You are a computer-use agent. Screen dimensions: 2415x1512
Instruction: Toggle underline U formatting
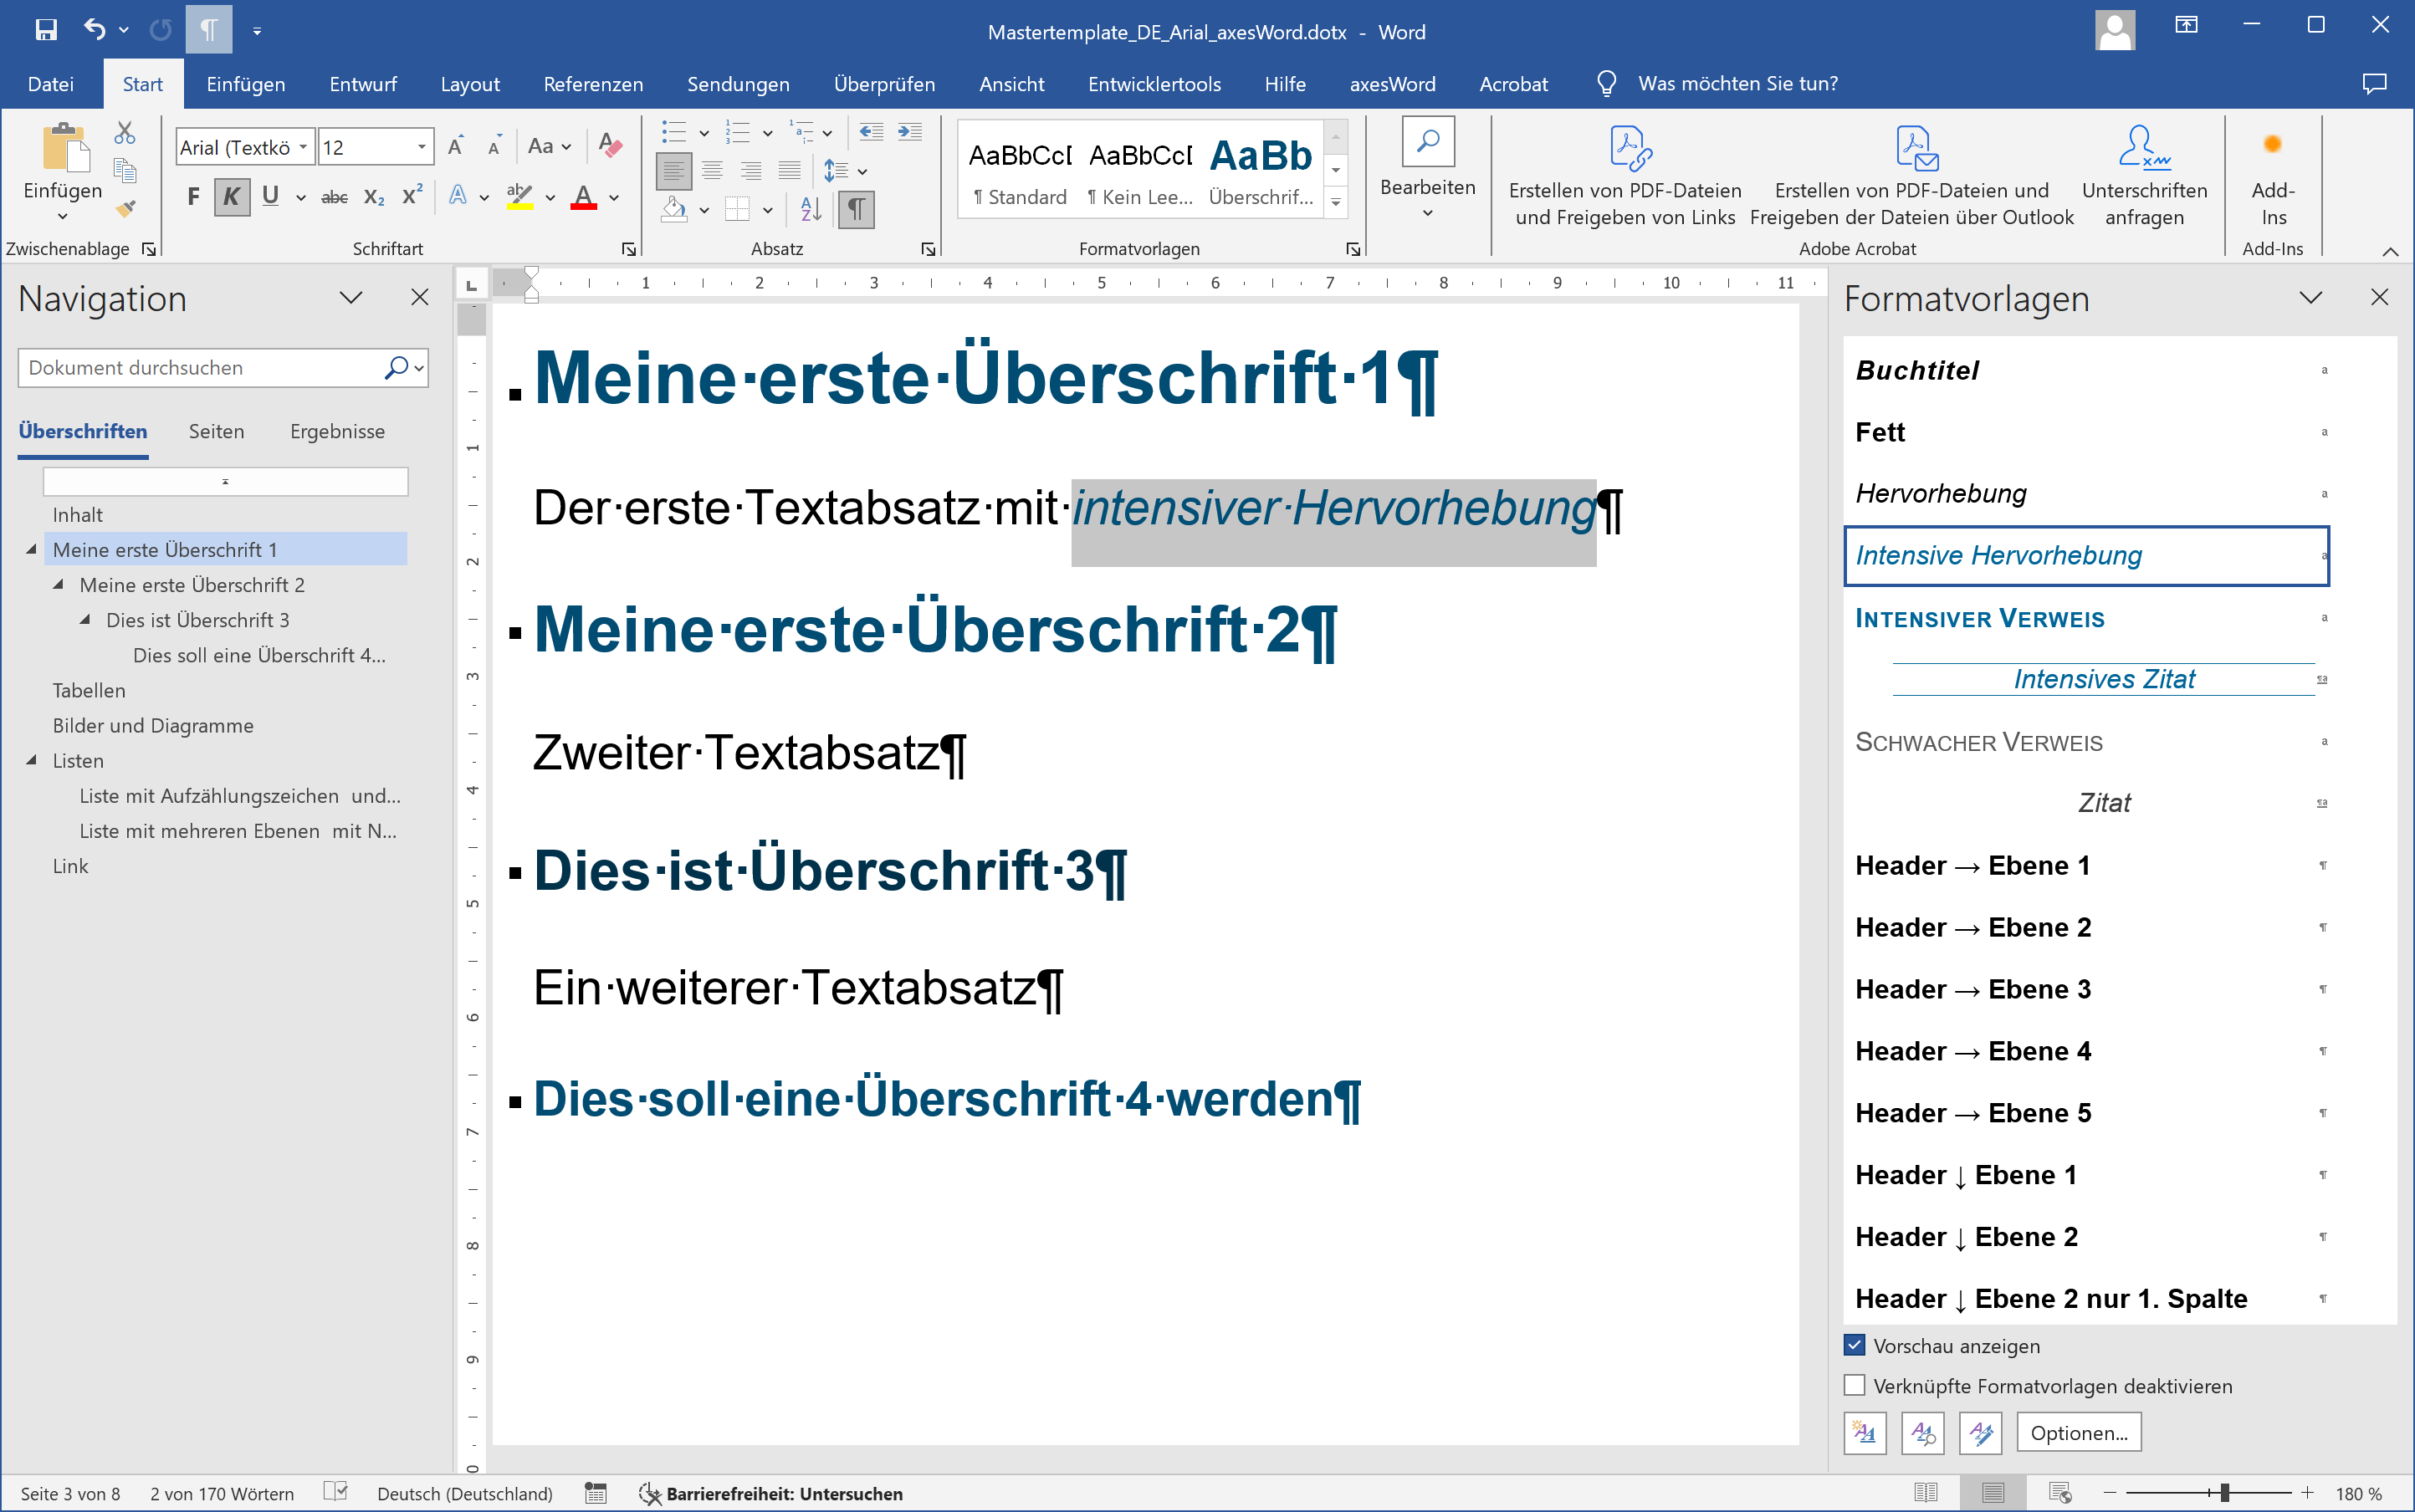270,196
